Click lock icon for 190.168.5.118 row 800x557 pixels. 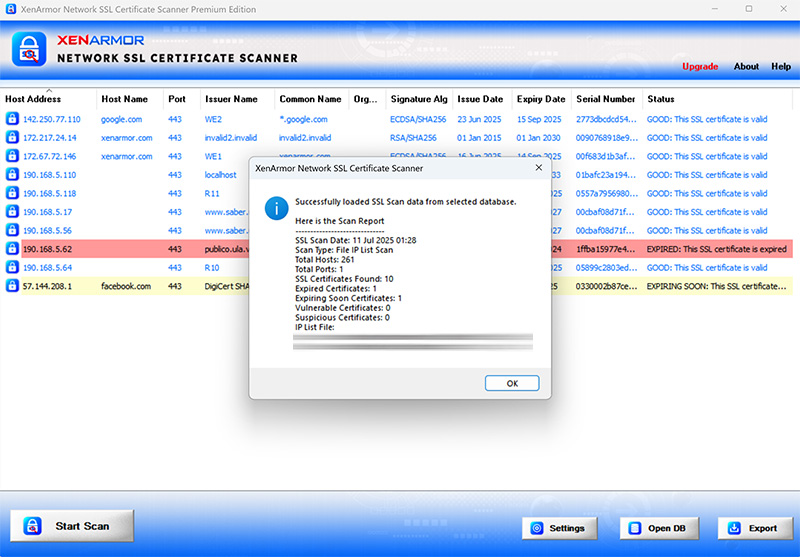[x=12, y=193]
